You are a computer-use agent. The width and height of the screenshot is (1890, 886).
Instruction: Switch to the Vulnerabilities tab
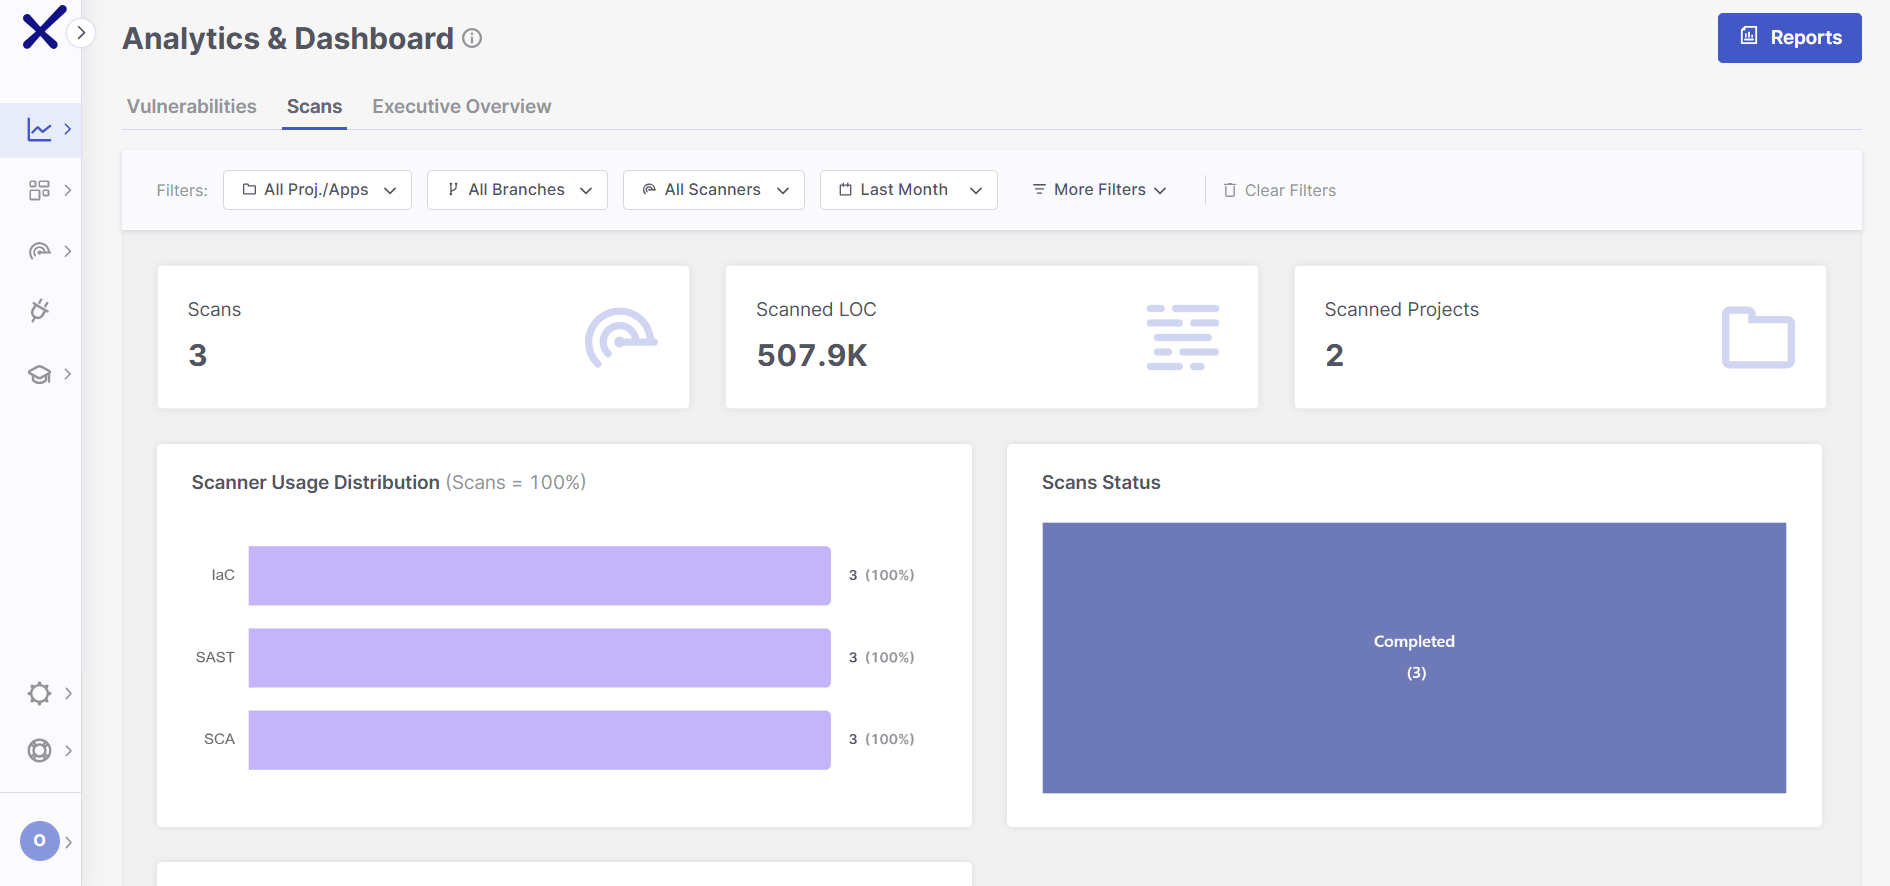192,107
